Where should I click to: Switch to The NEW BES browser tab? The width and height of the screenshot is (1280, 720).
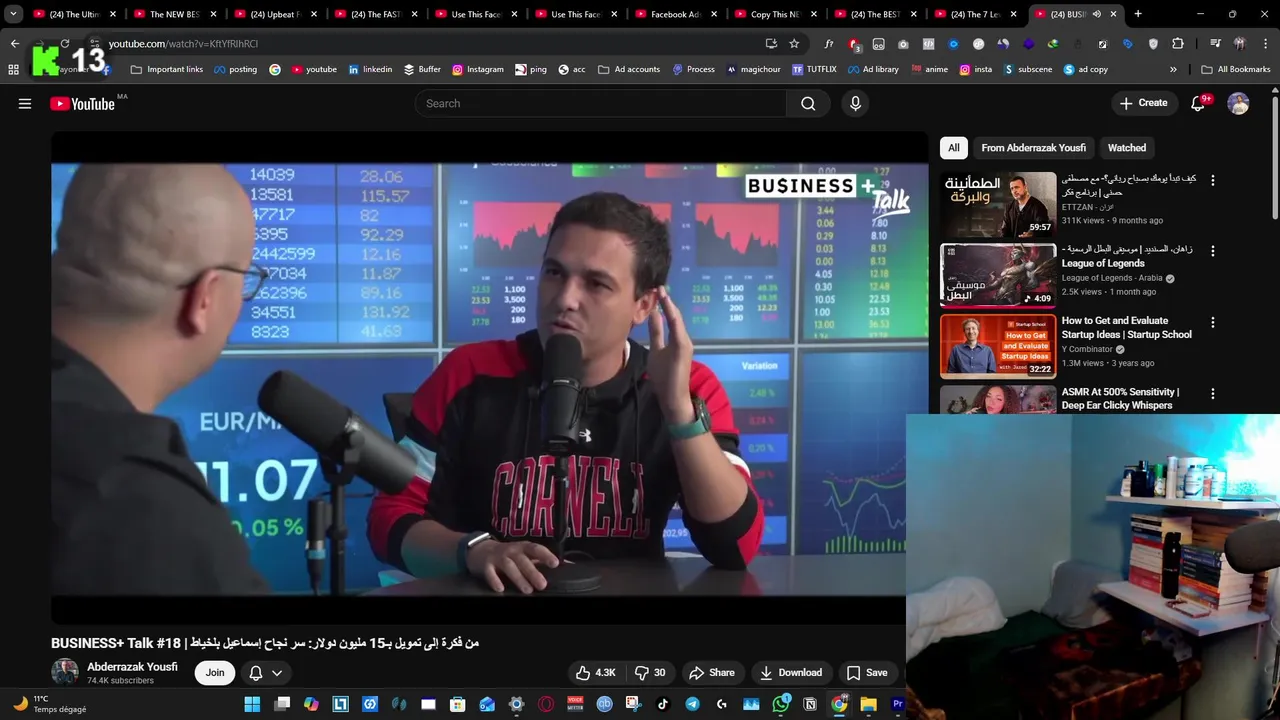(173, 14)
